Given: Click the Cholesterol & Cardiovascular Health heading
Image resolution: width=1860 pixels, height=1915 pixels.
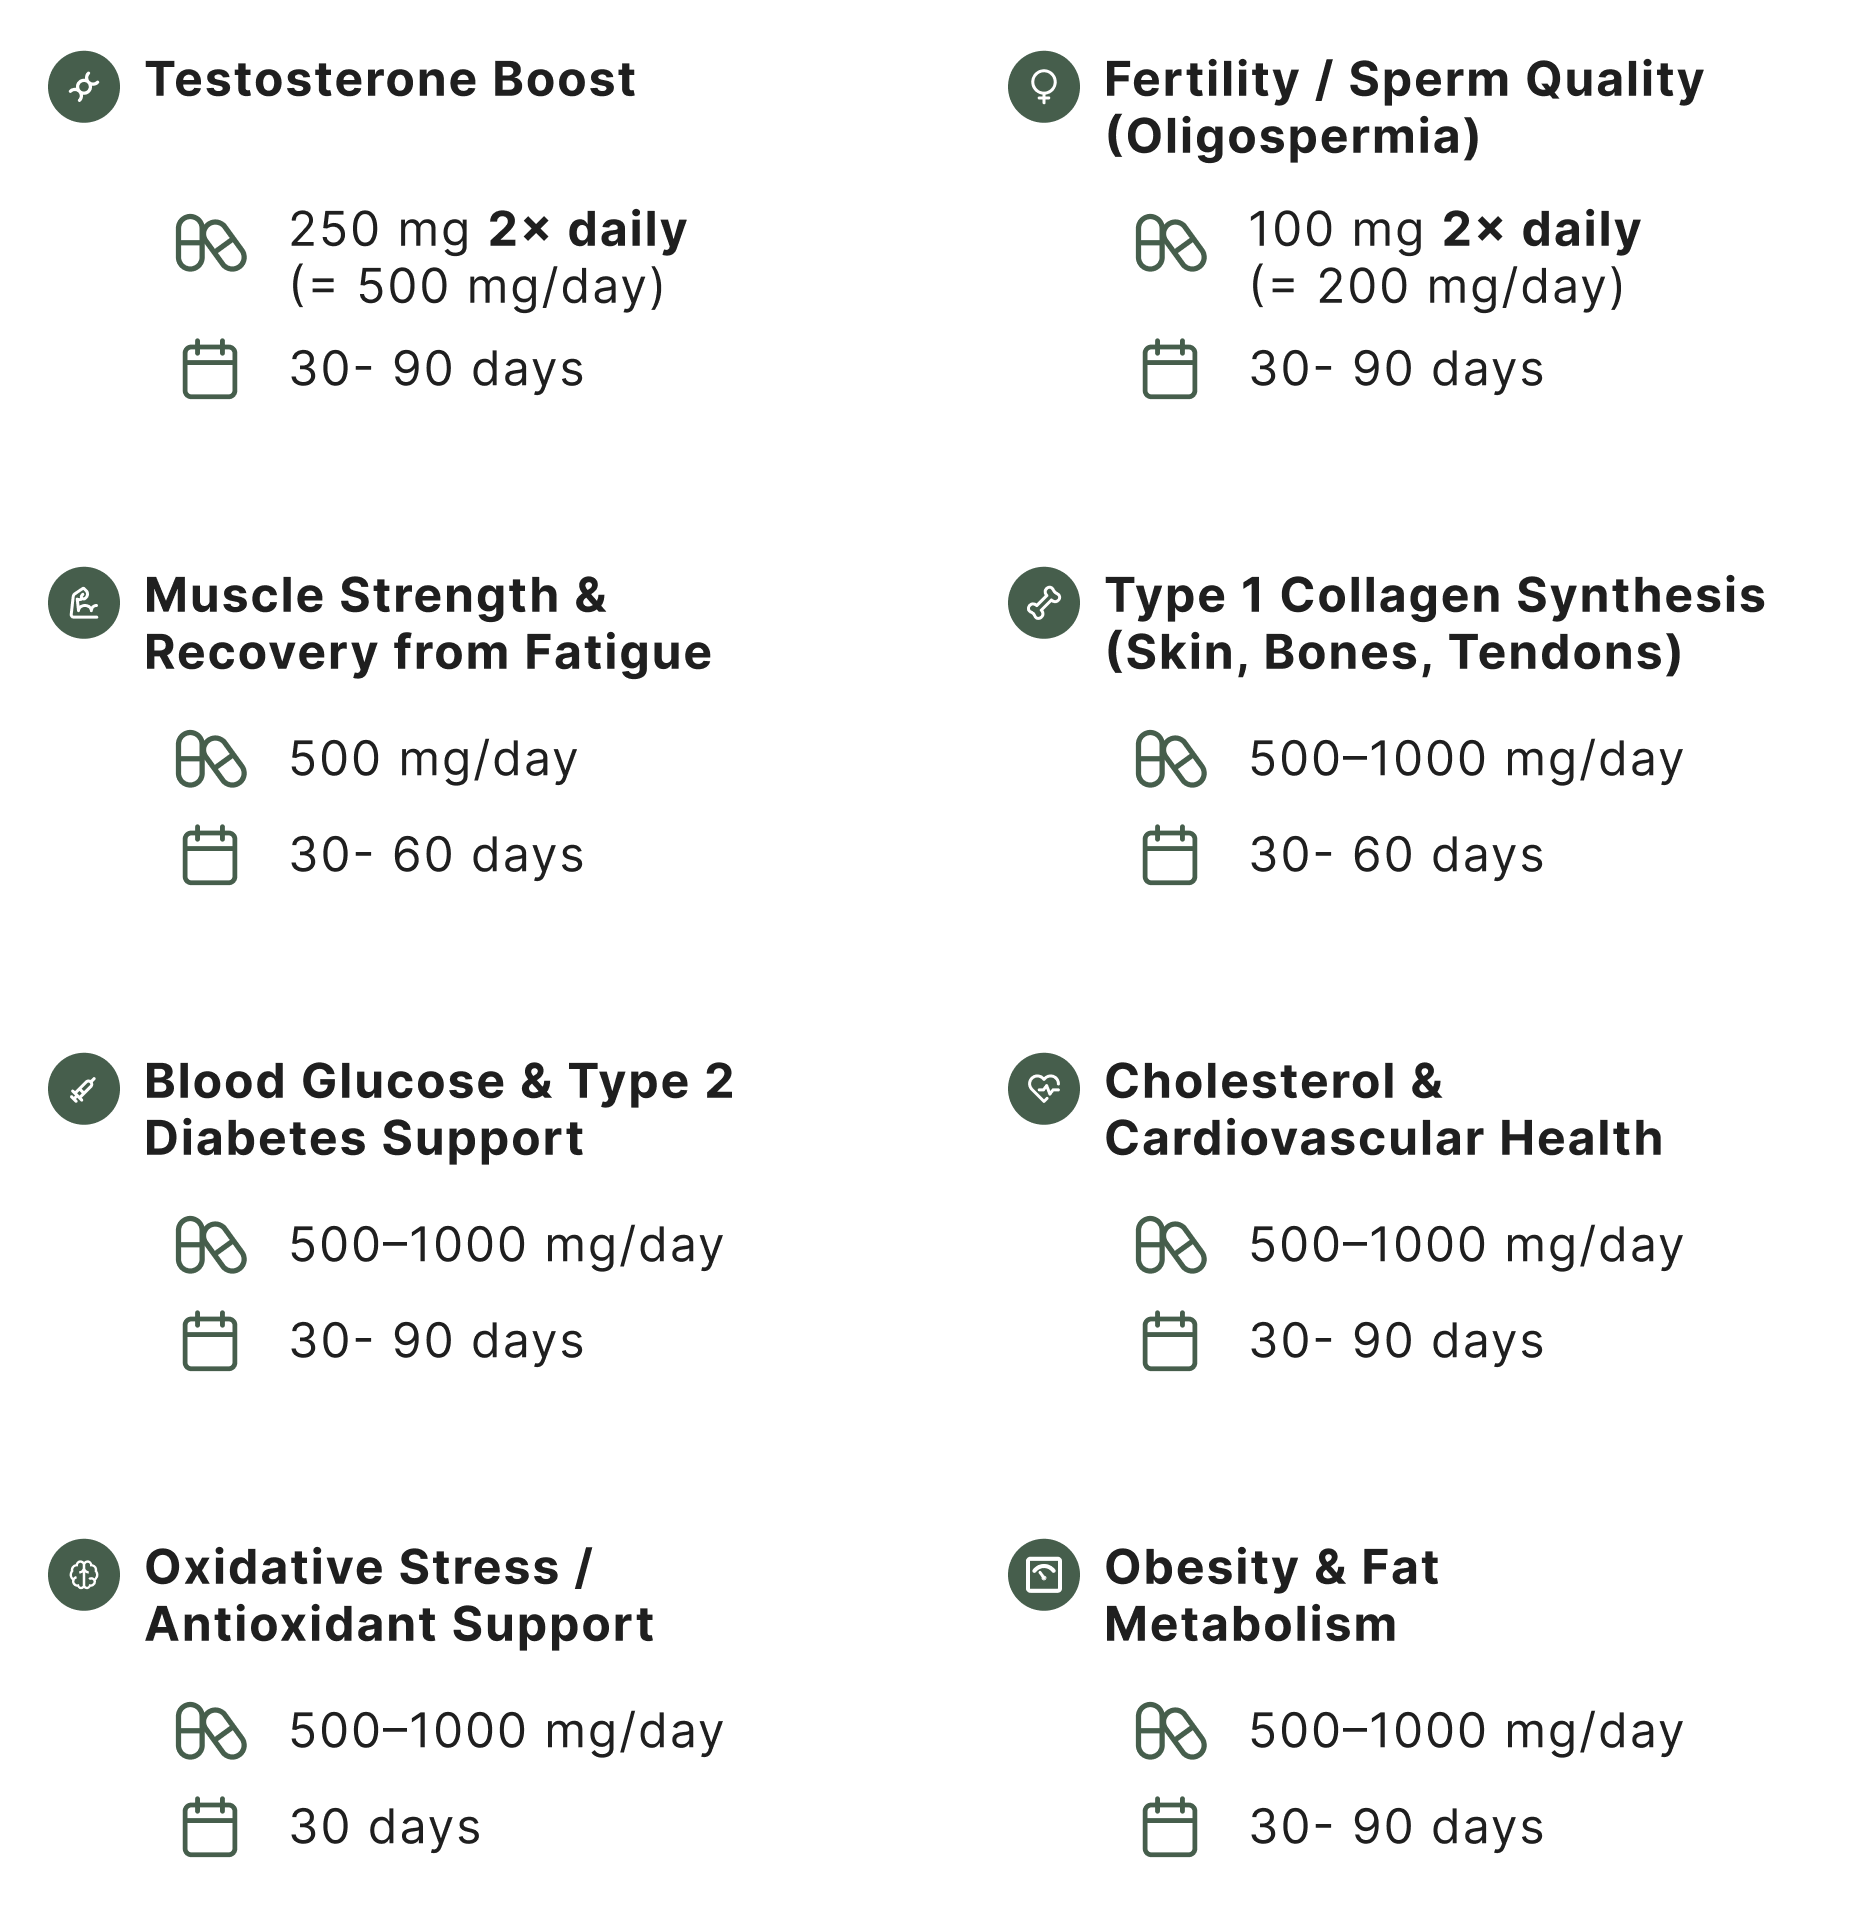Looking at the screenshot, I should [1384, 1109].
